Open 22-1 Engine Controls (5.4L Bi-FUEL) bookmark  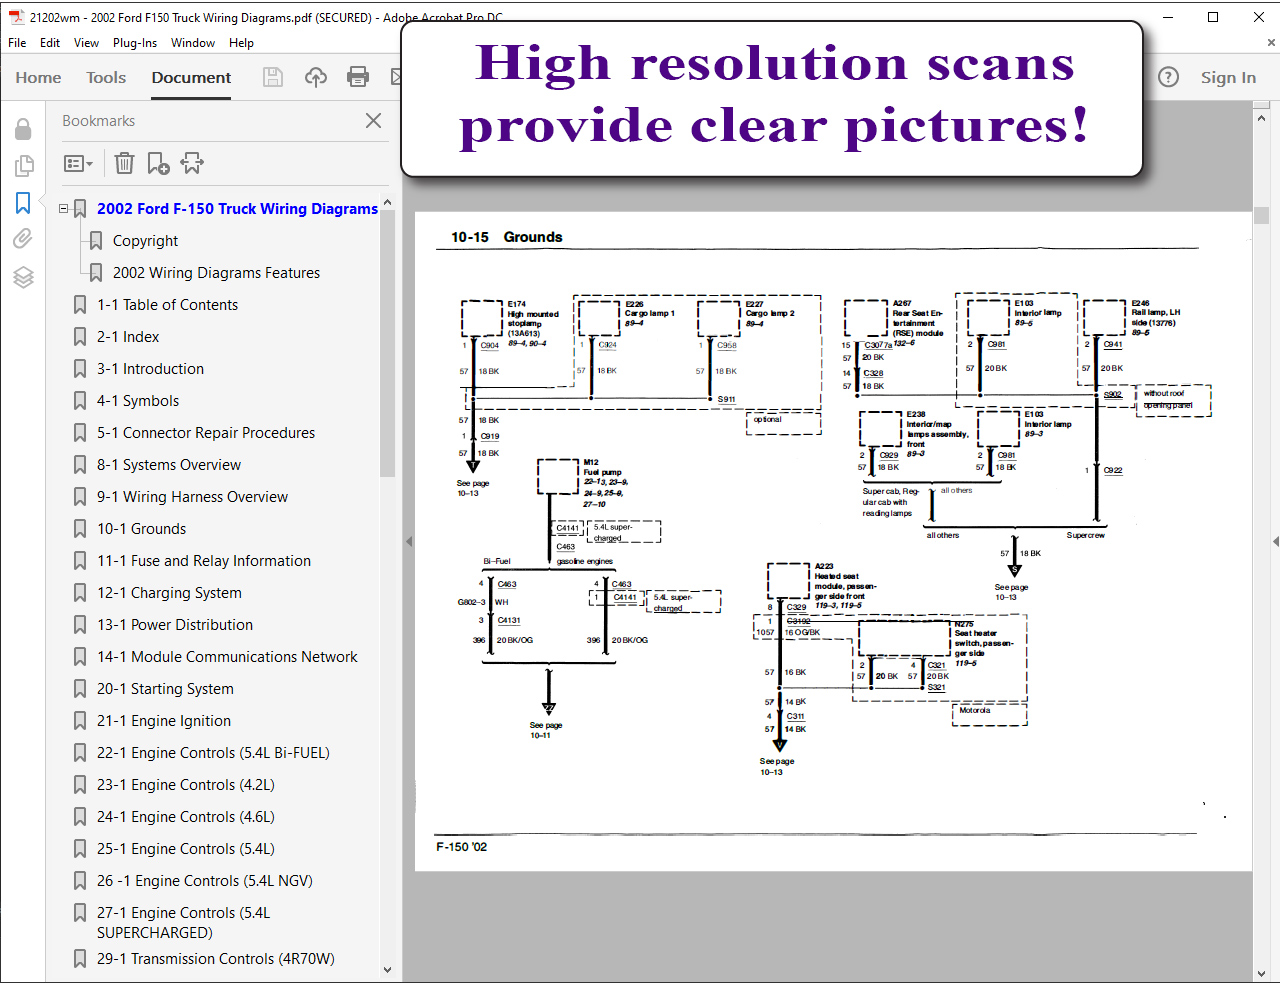(x=213, y=753)
